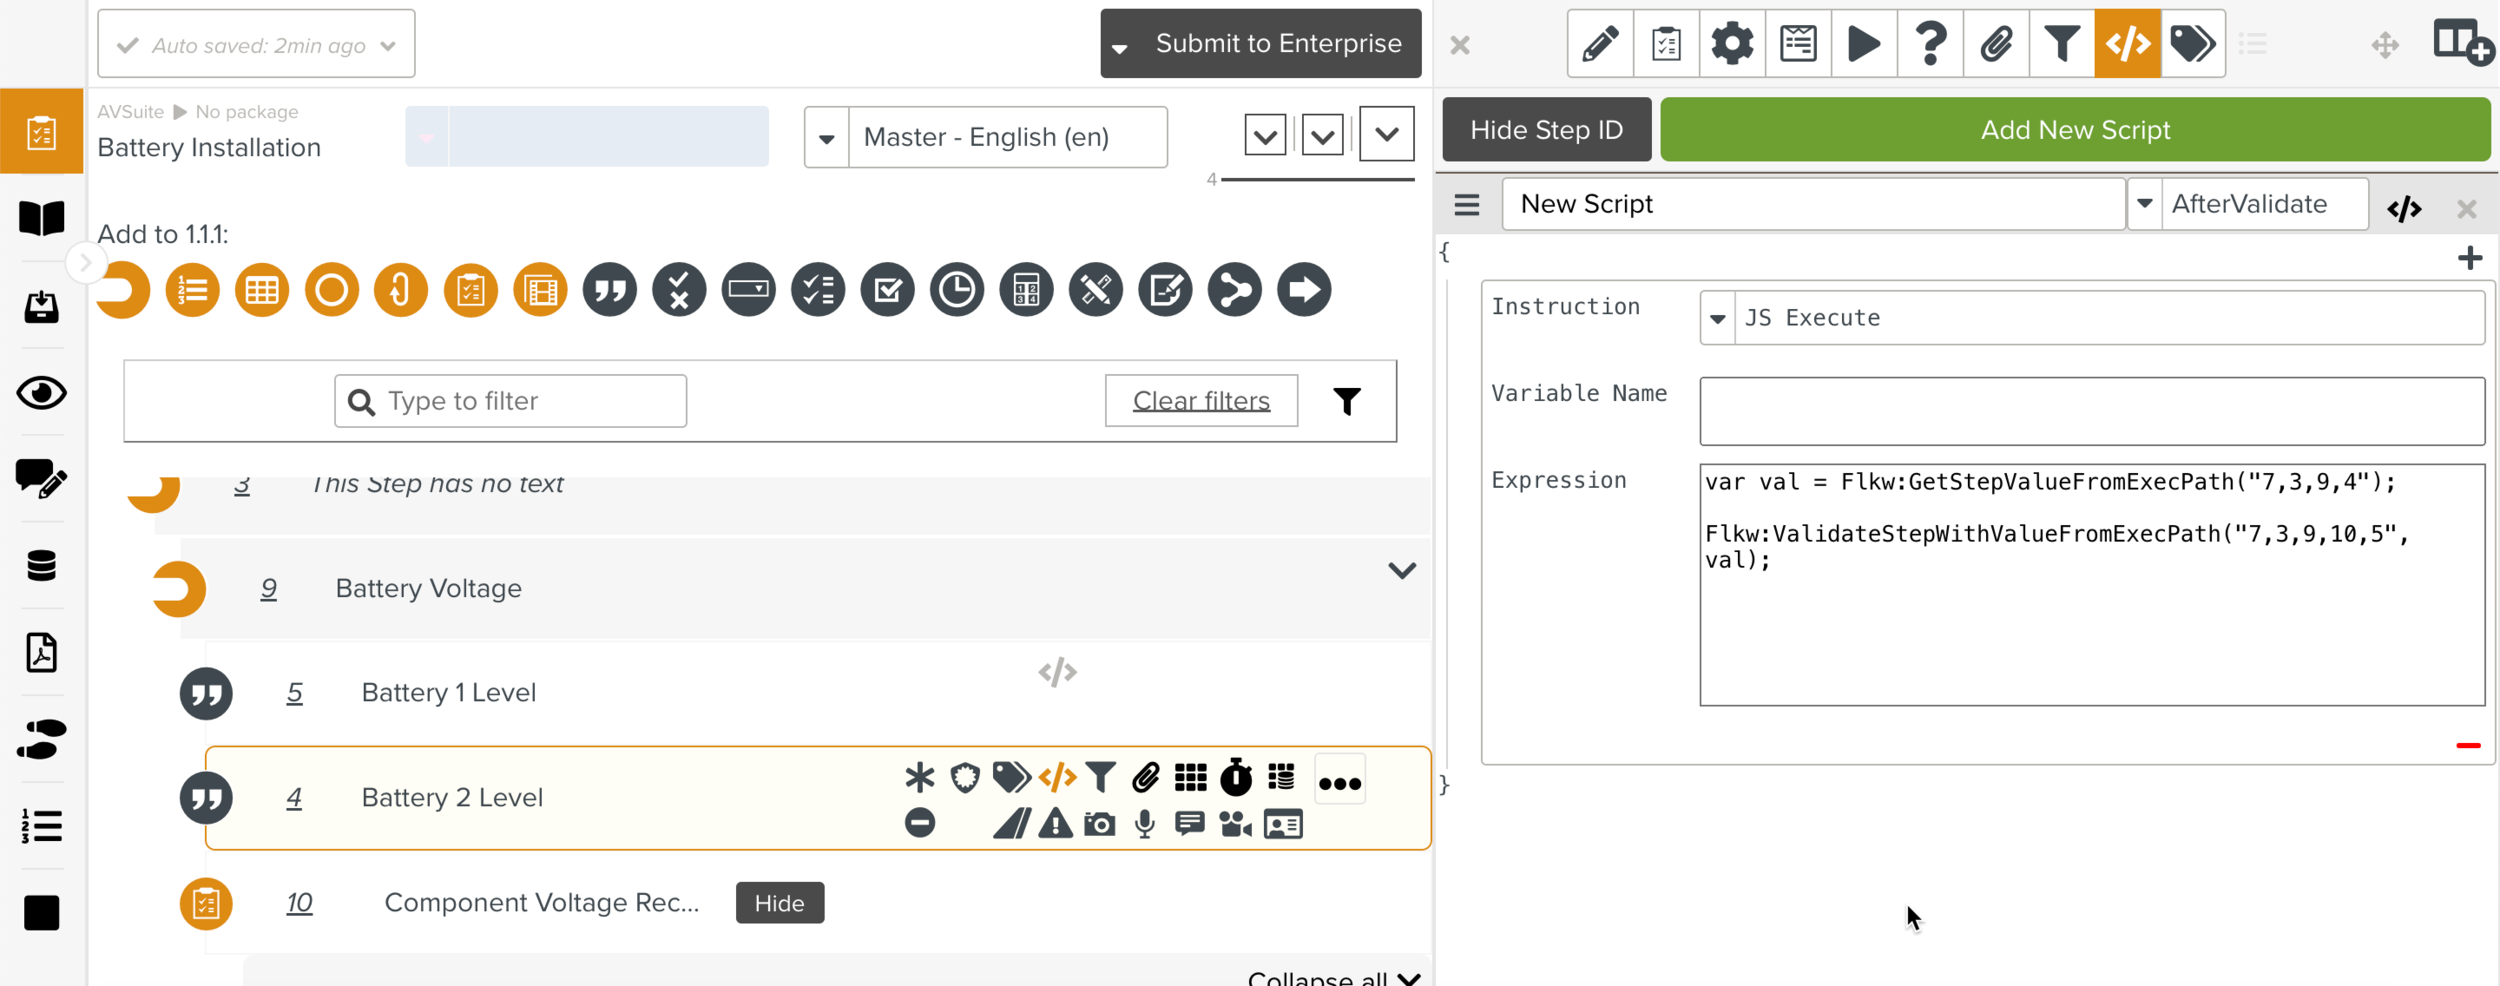The width and height of the screenshot is (2500, 986).
Task: Click the Add New Script button
Action: 2075,130
